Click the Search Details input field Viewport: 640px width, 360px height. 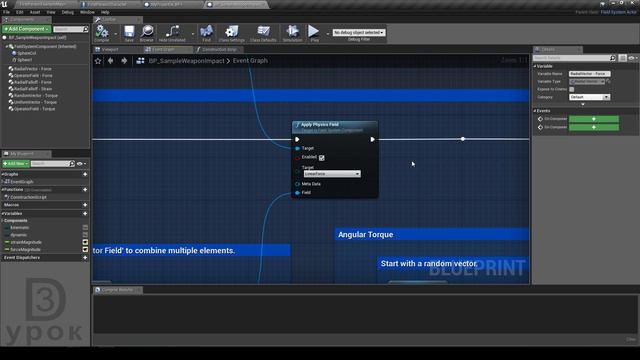click(571, 58)
